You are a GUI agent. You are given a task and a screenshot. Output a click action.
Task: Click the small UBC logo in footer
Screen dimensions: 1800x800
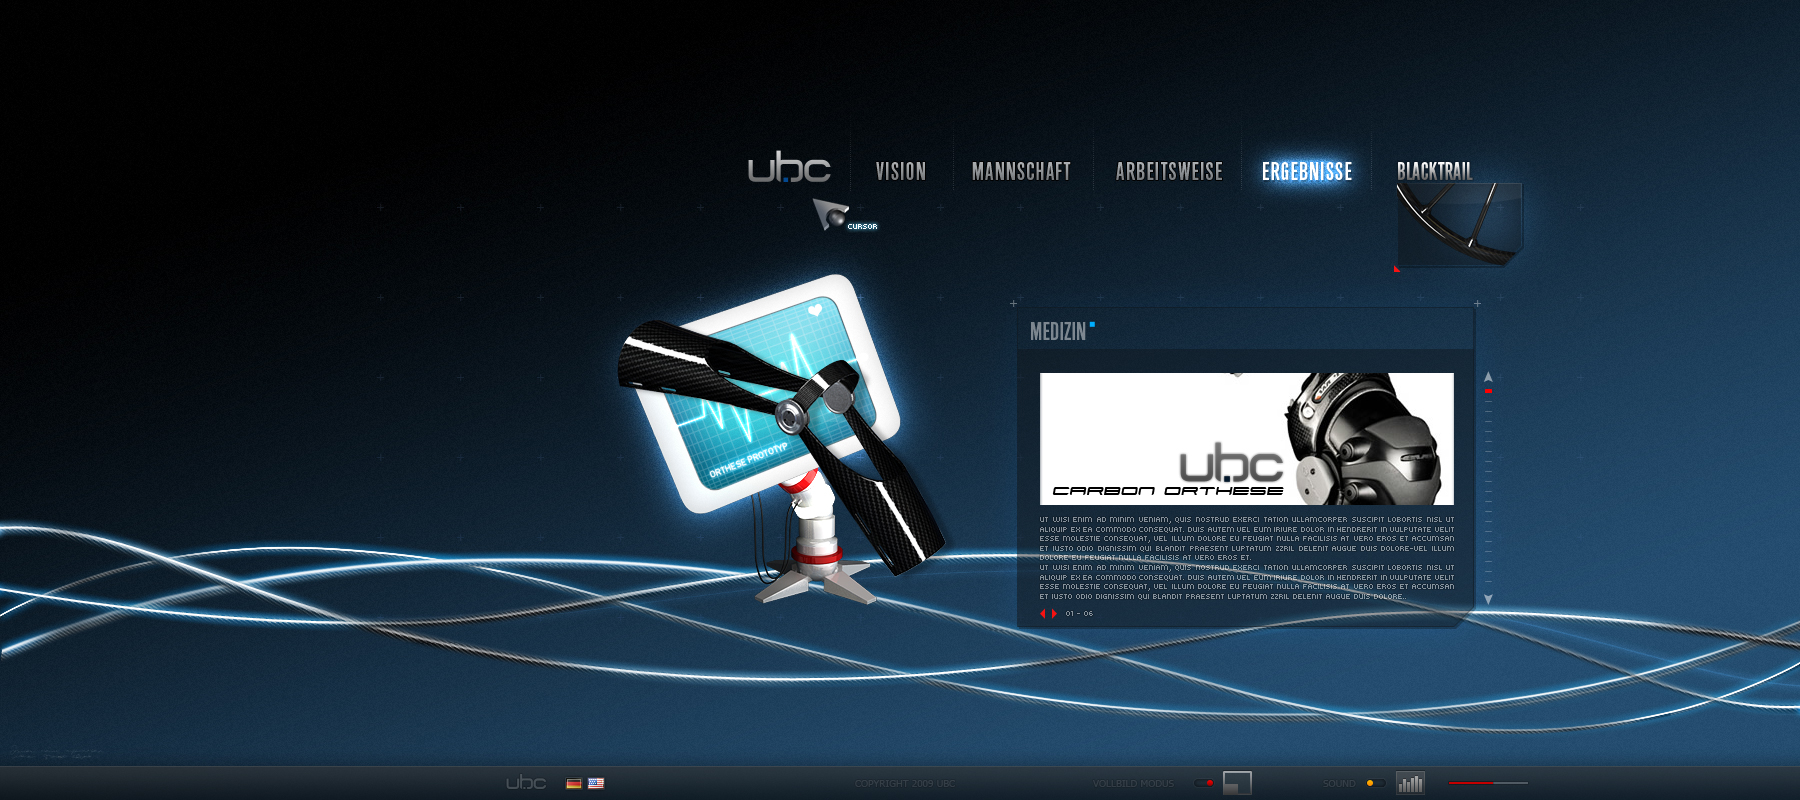526,783
